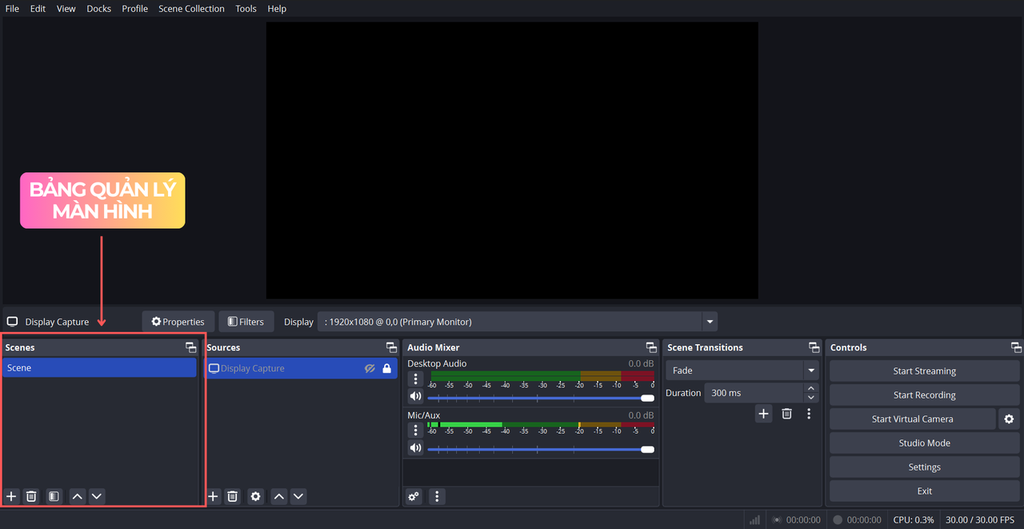Undock the Sources panel

391,347
